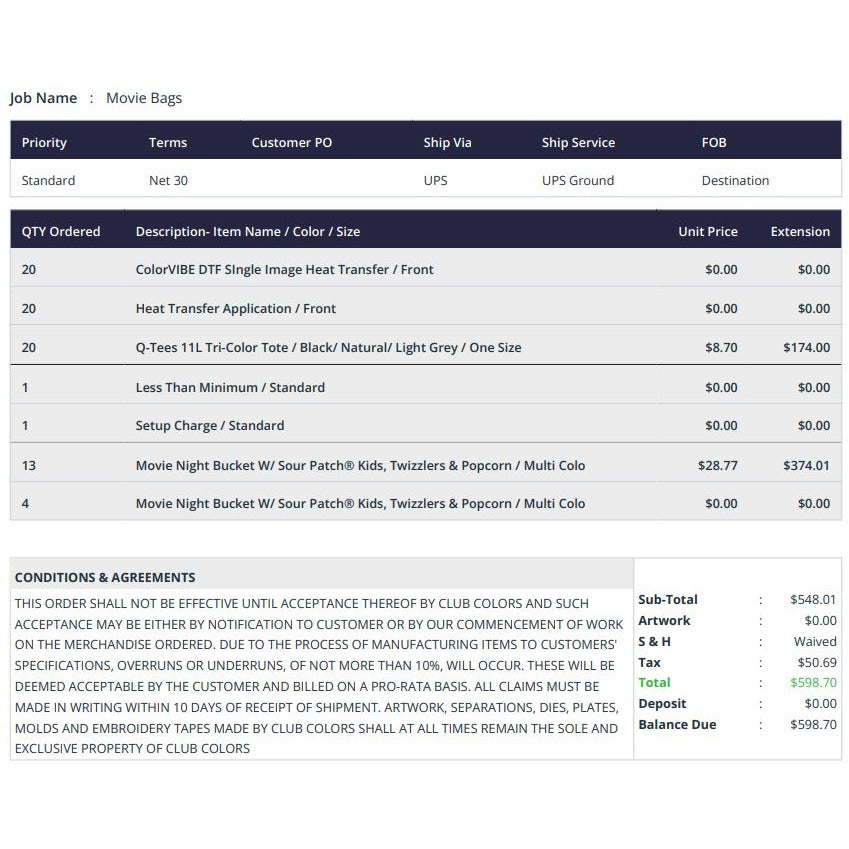
Task: Click the Ship Via header
Action: 447,142
